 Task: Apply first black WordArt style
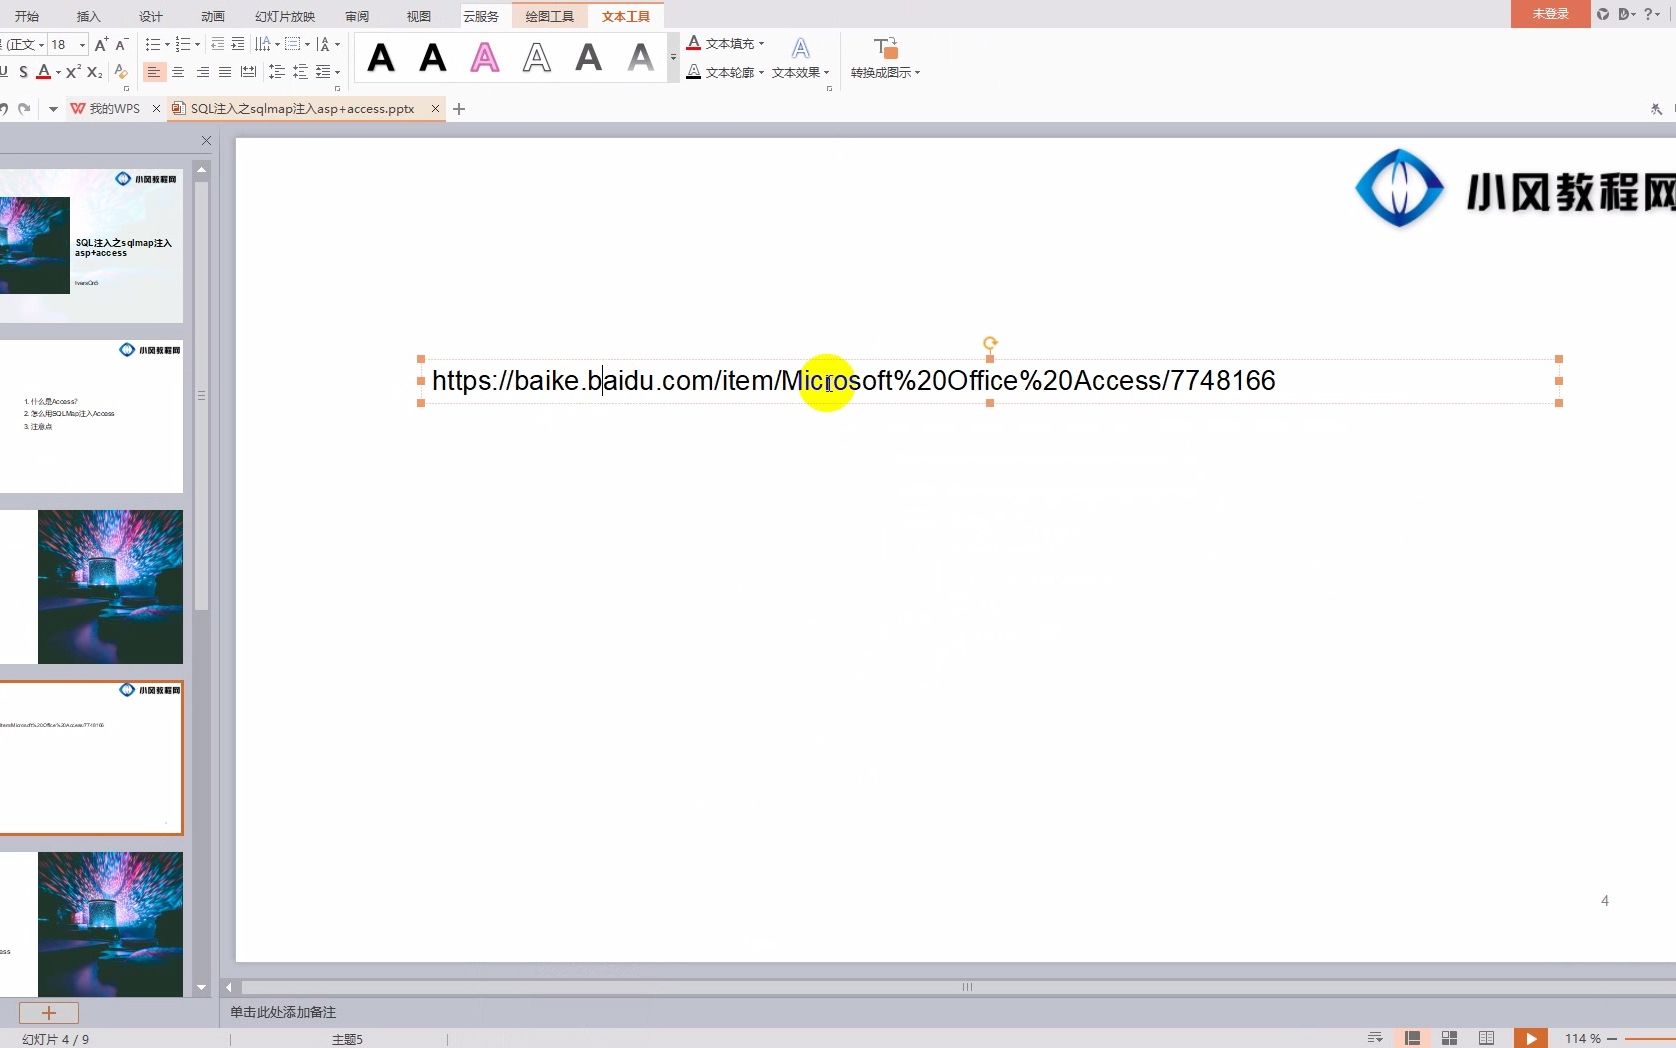click(x=381, y=58)
